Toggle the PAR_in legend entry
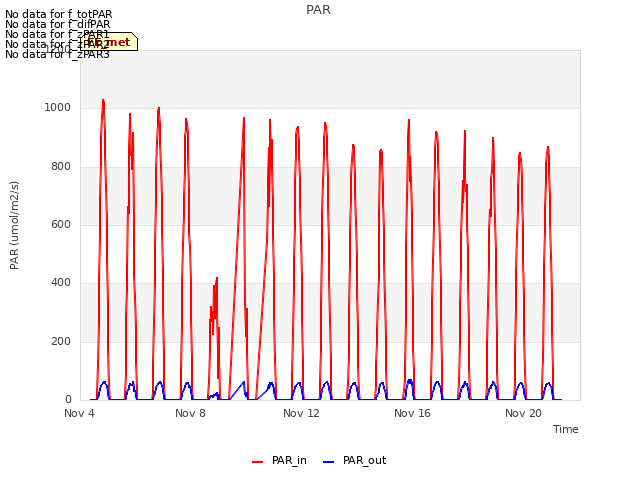This screenshot has height=480, width=640. pos(280,461)
